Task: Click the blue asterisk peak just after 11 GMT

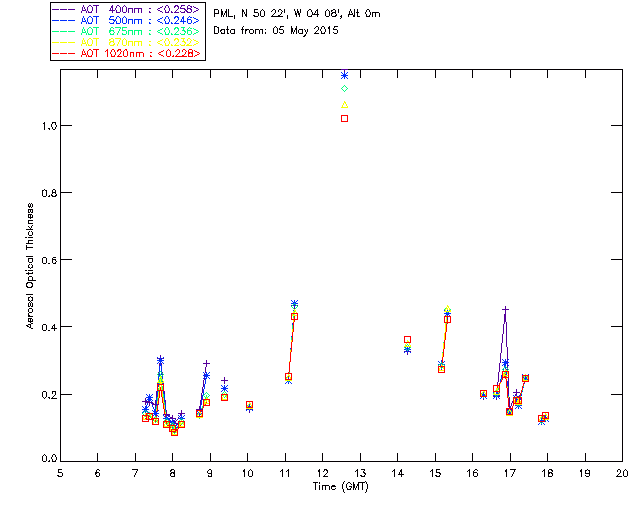Action: click(x=294, y=303)
